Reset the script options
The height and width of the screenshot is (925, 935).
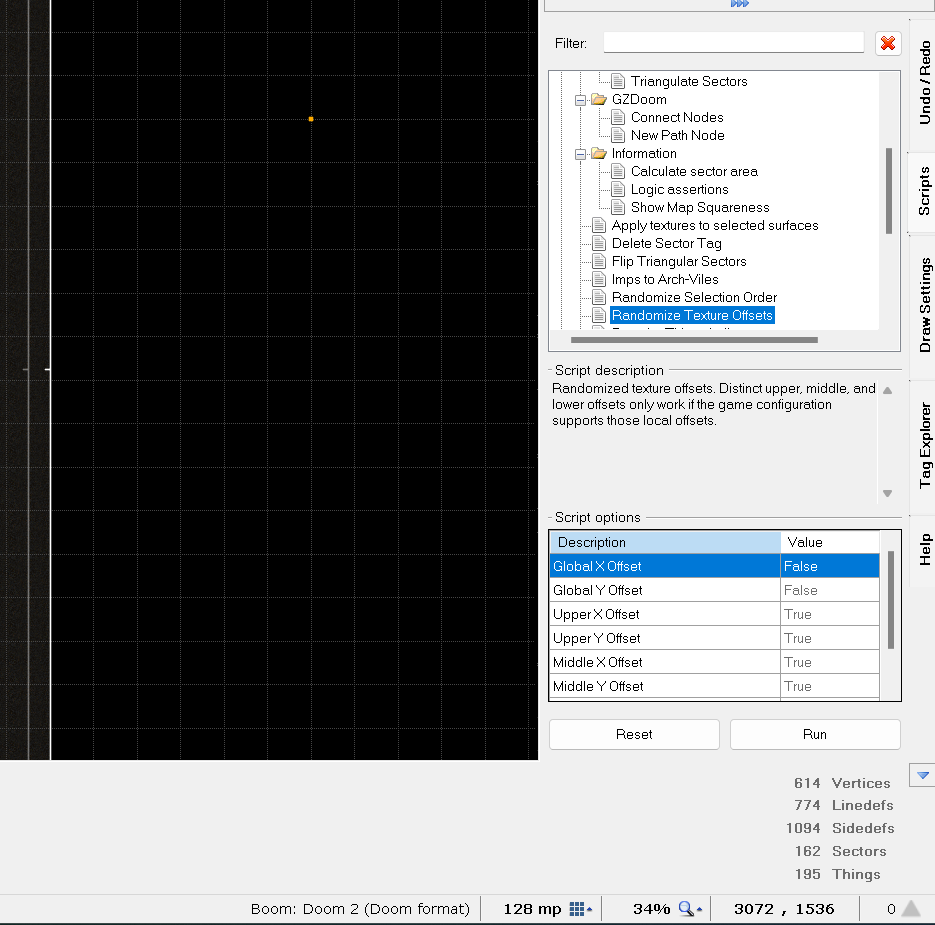click(x=634, y=734)
